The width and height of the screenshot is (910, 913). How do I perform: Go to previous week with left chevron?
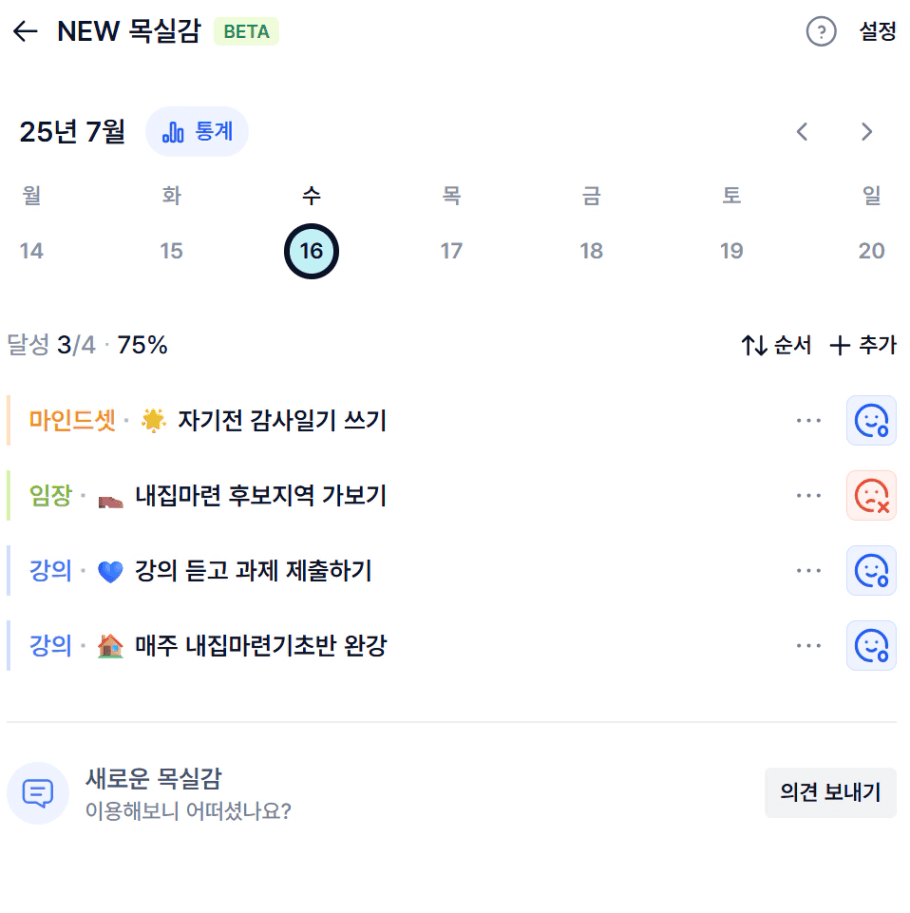[x=802, y=132]
